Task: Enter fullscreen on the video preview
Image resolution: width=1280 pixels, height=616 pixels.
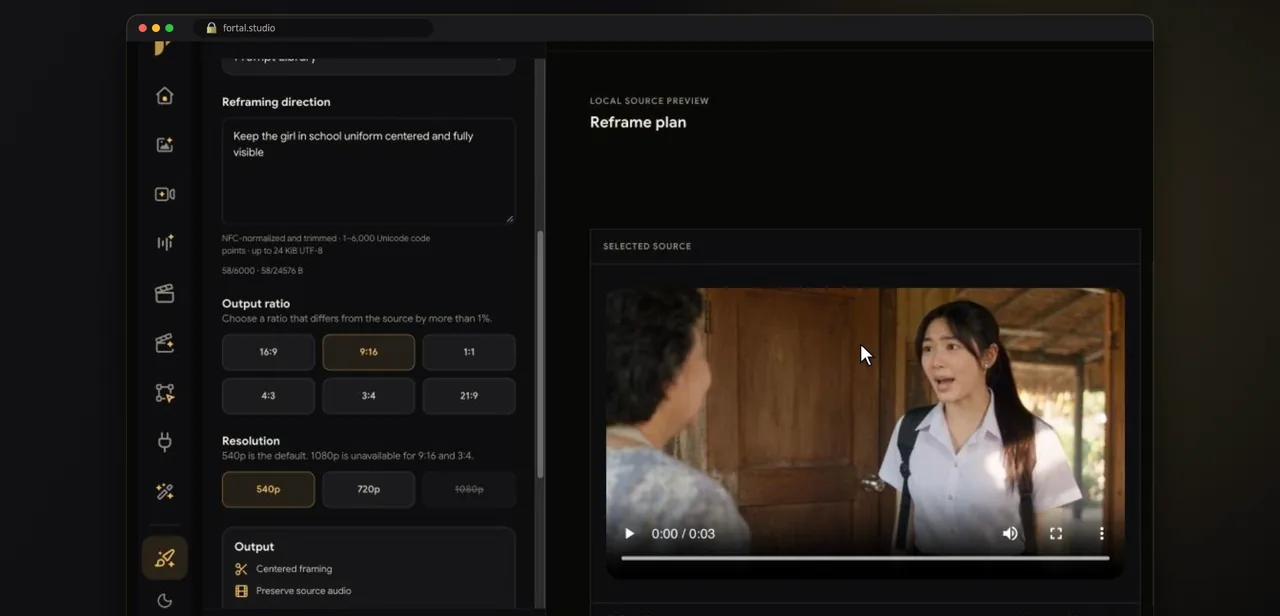Action: point(1056,533)
